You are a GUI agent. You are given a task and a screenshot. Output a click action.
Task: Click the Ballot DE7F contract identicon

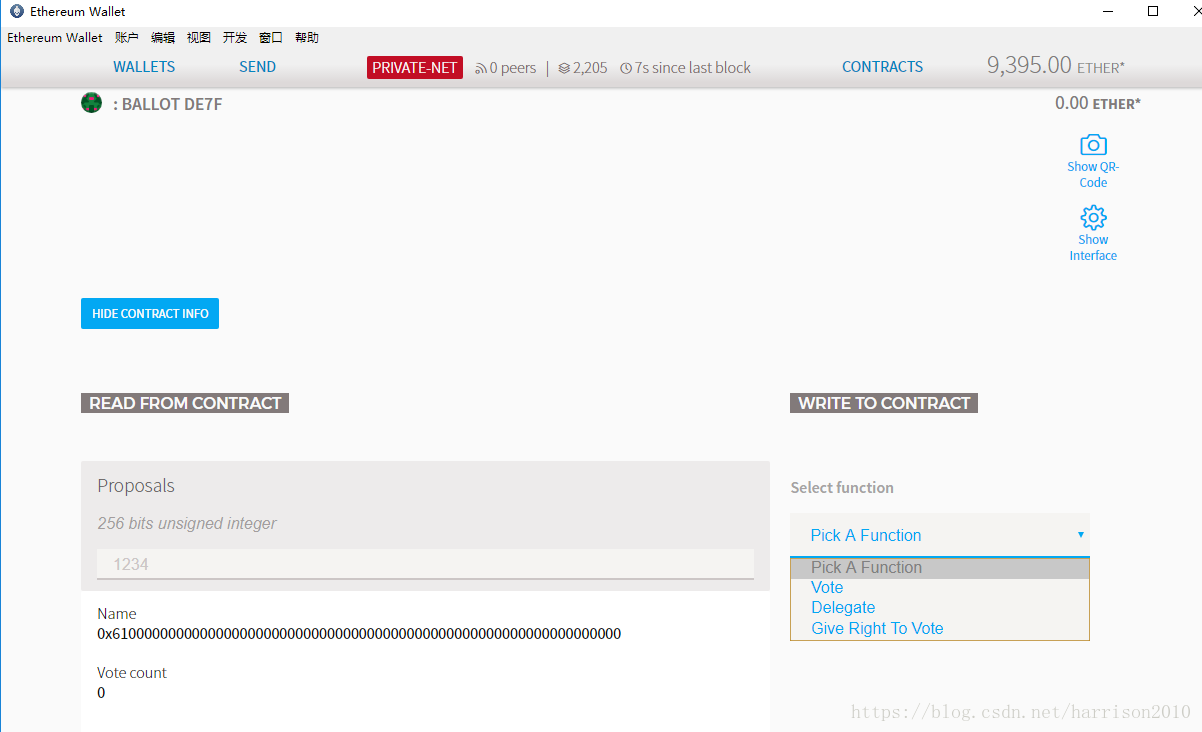point(92,103)
